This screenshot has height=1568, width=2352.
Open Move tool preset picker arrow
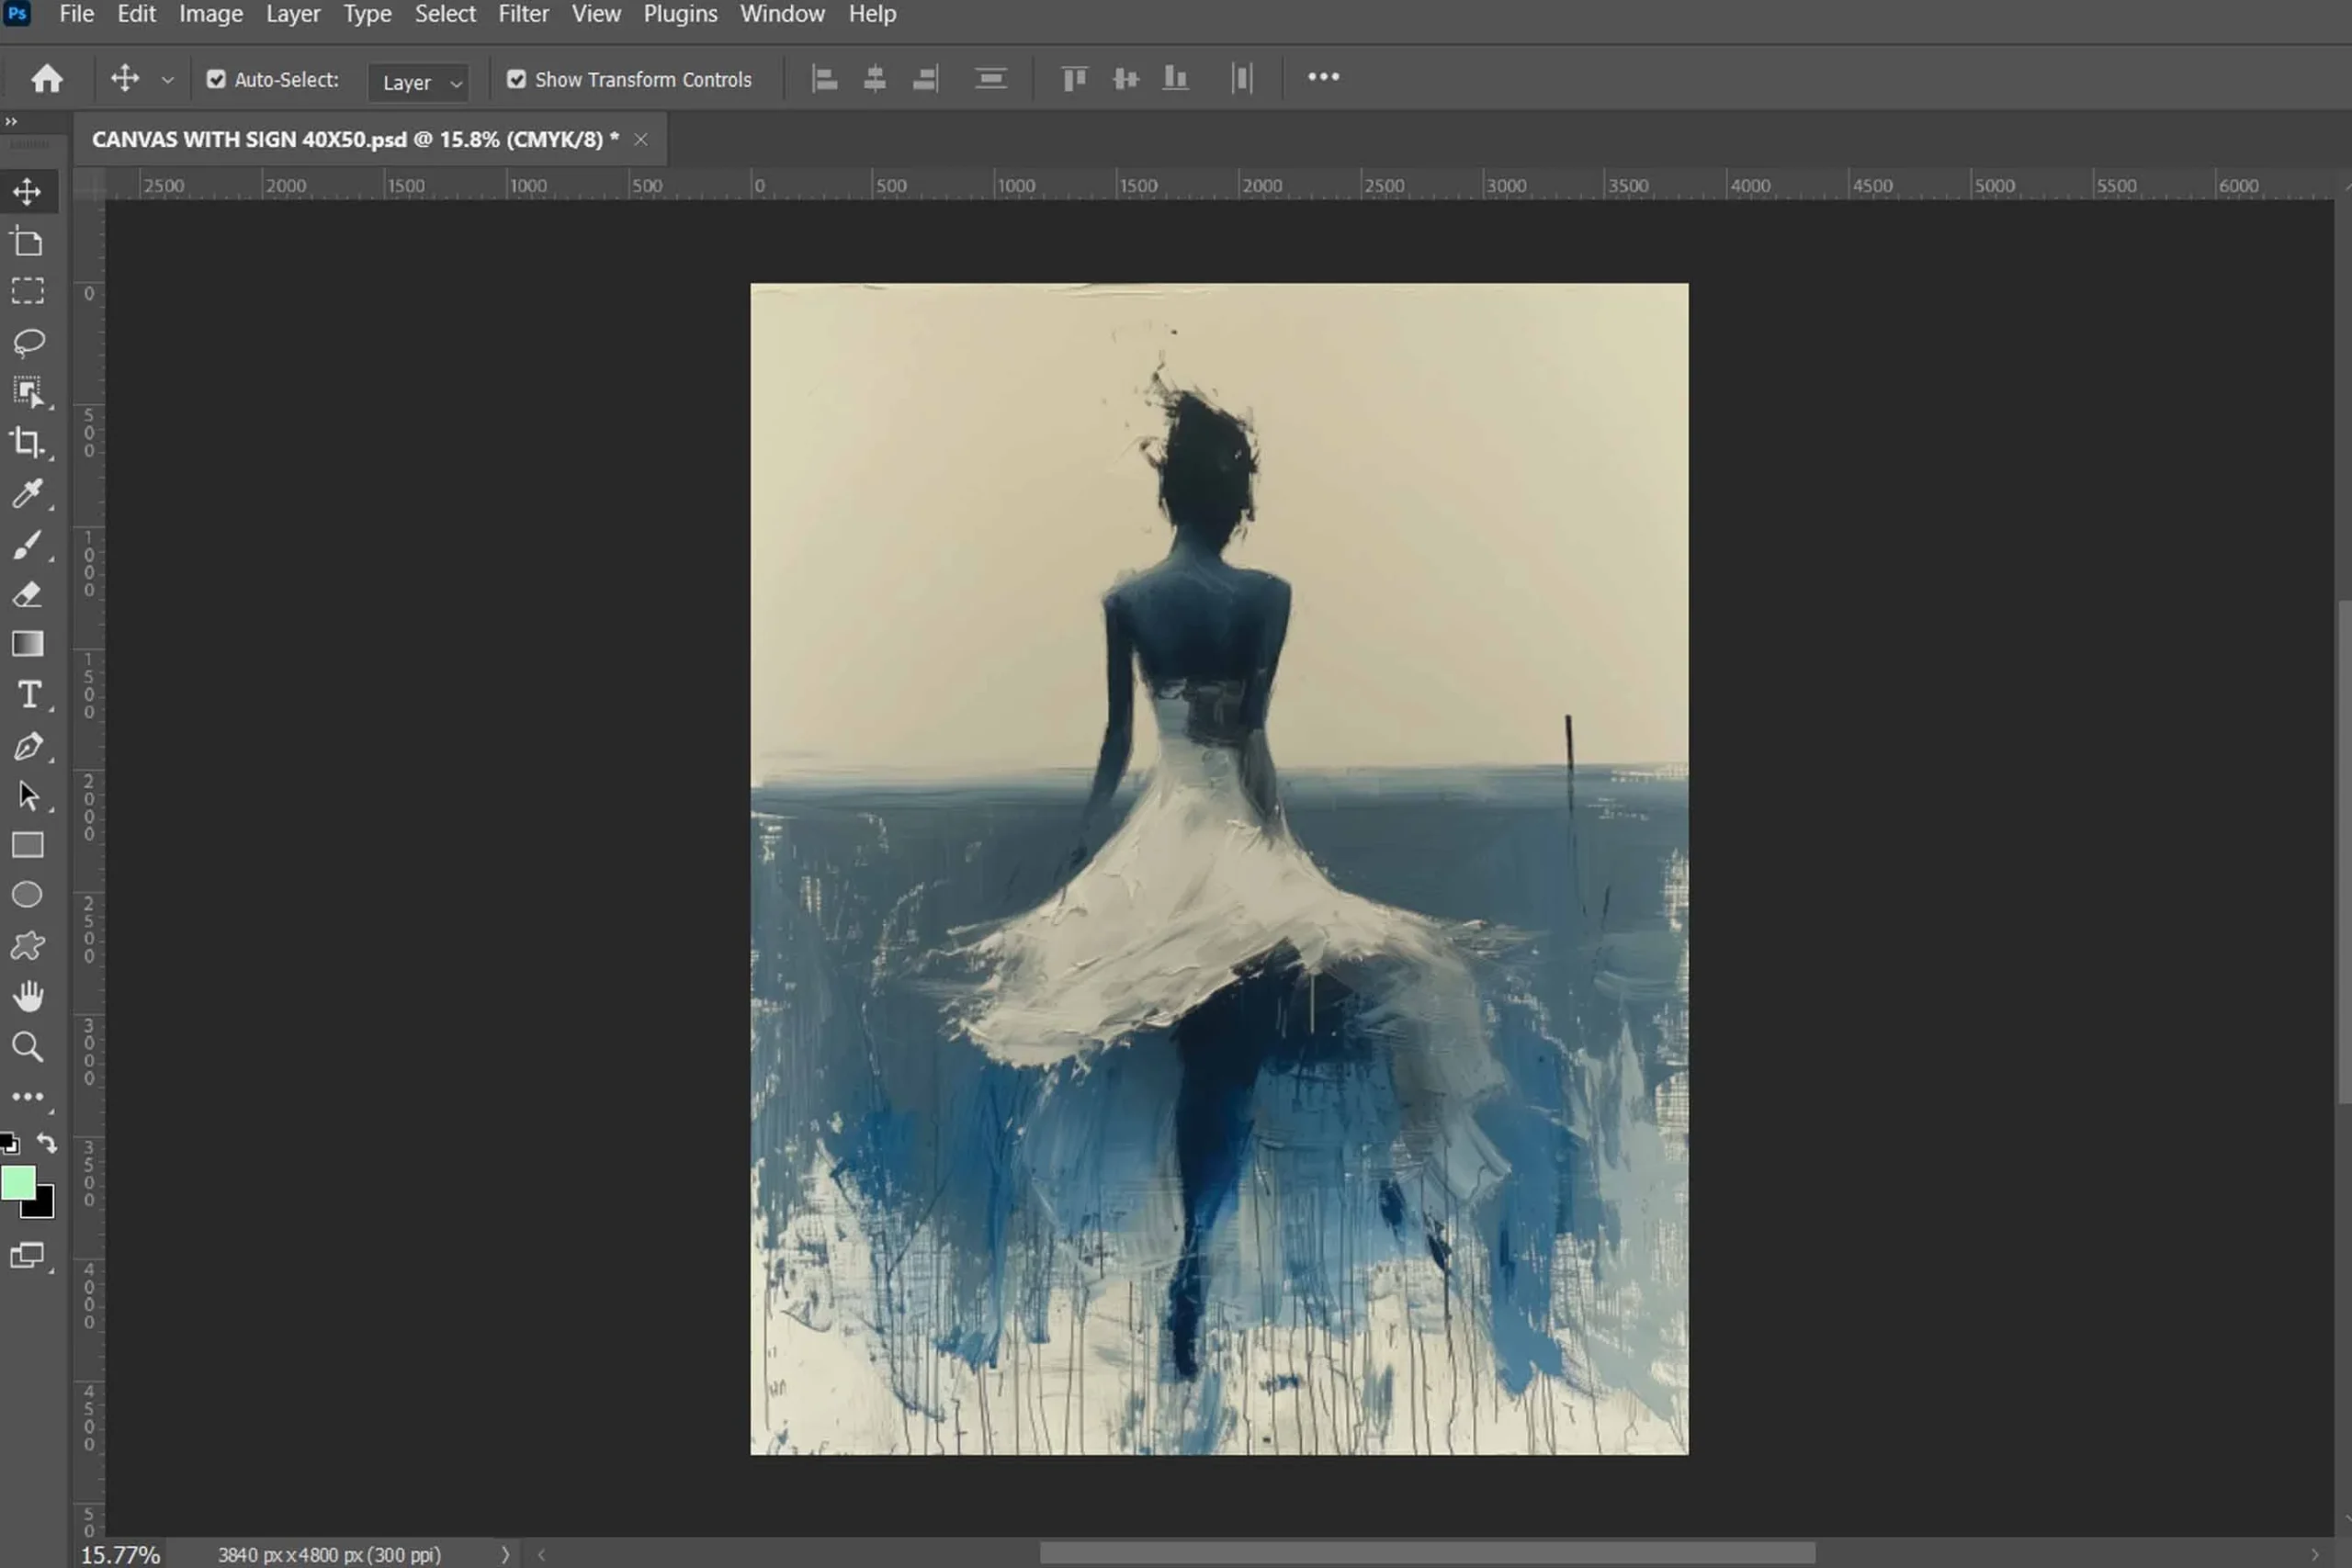(168, 80)
